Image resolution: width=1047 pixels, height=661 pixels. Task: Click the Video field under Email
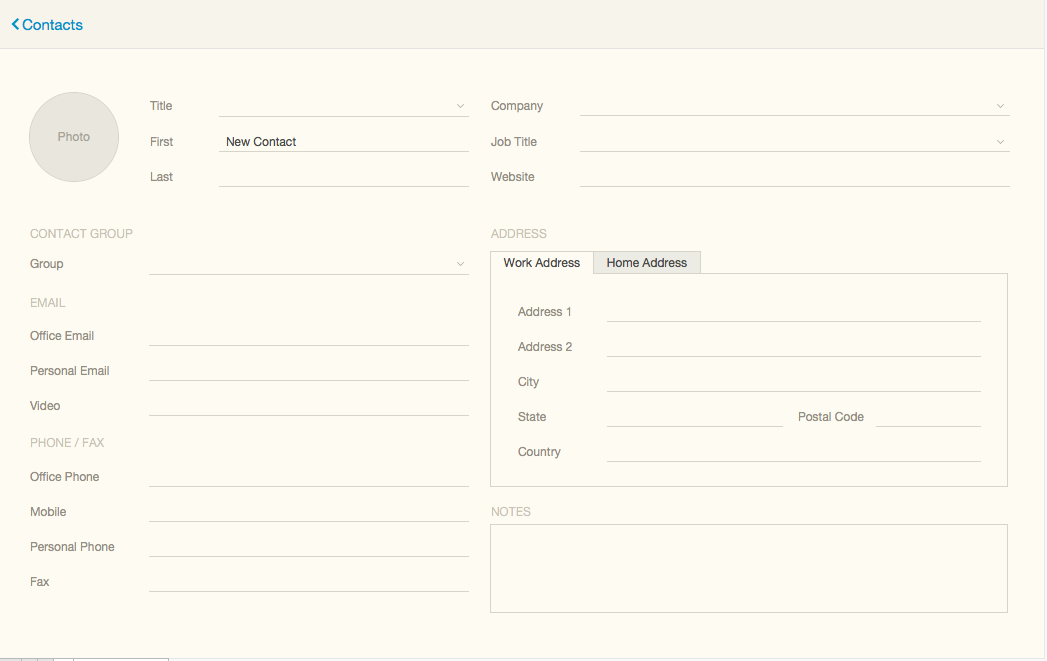click(x=308, y=405)
